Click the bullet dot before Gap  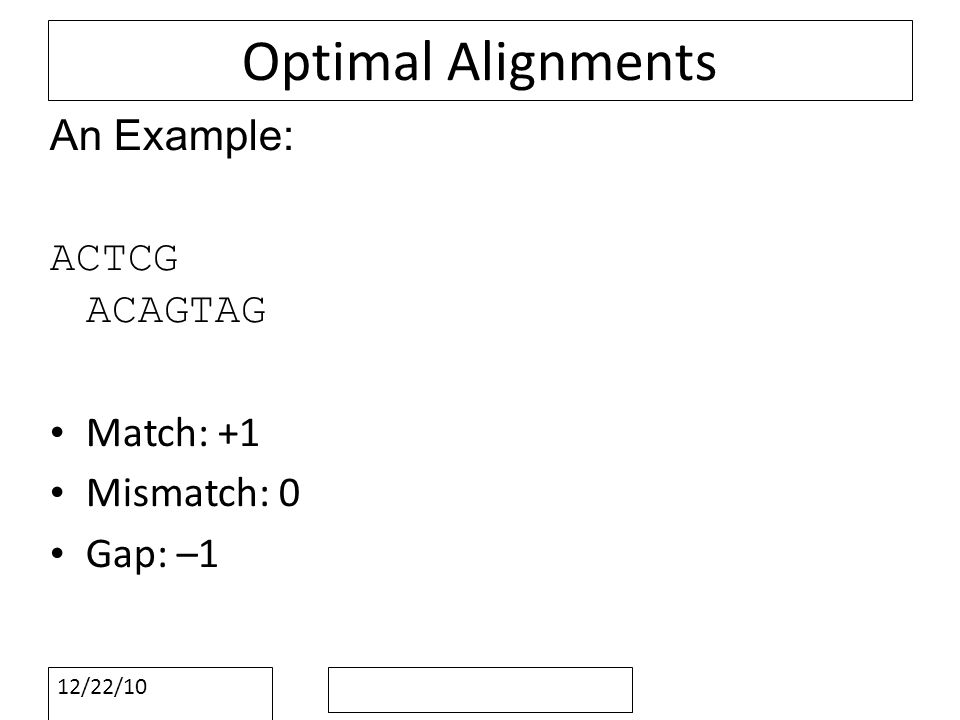[58, 553]
